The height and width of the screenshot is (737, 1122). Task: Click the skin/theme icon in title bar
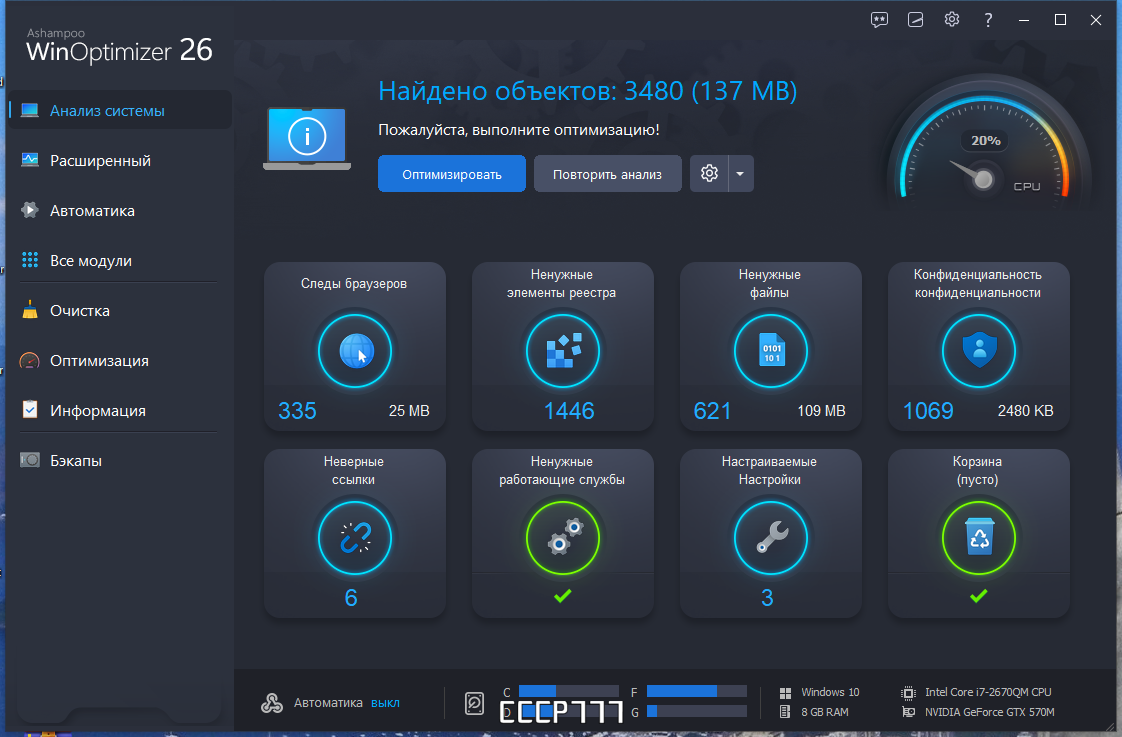pos(915,20)
